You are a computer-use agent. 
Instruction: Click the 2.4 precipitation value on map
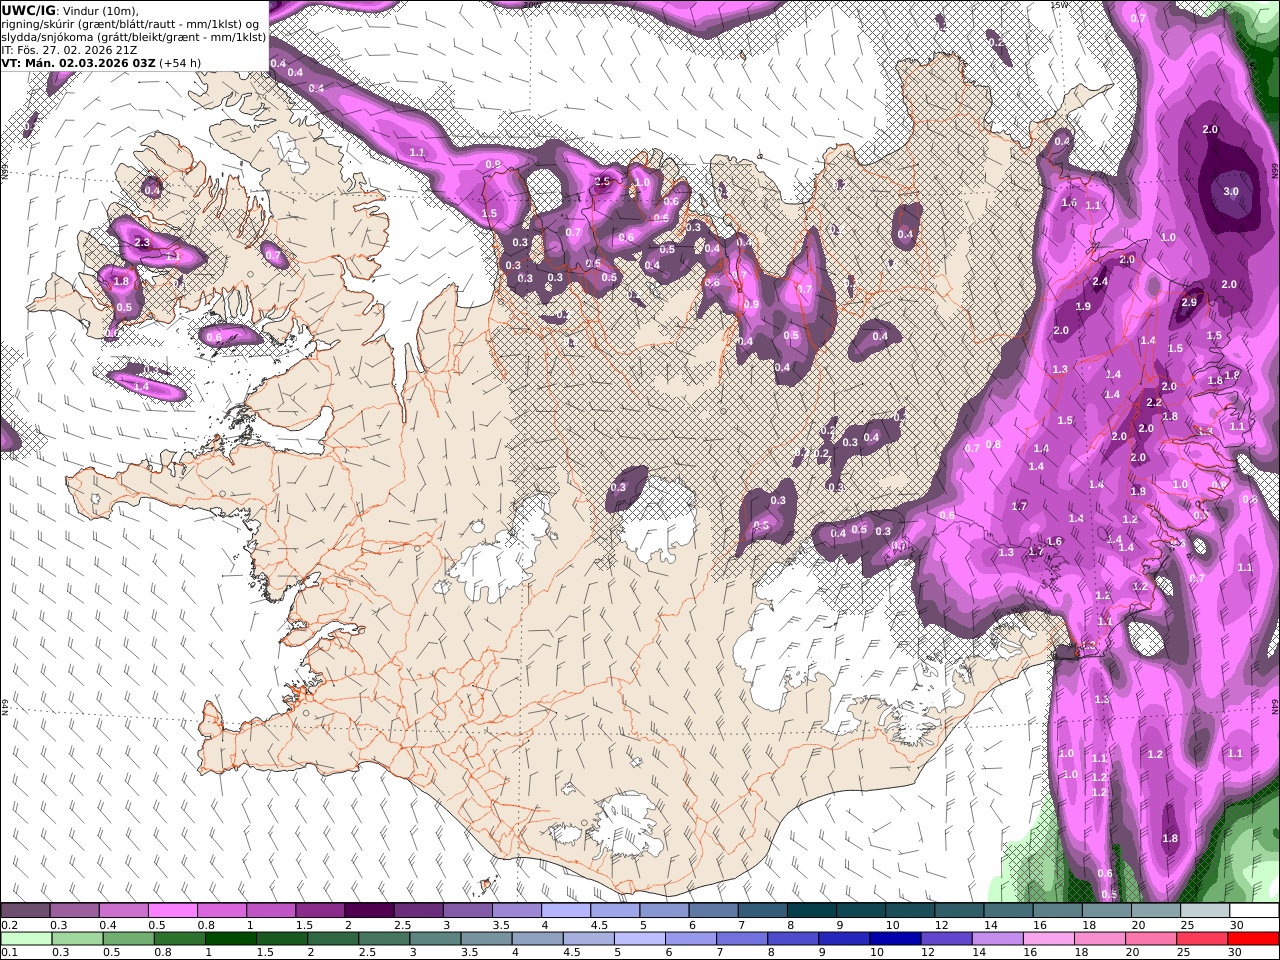click(x=1100, y=282)
